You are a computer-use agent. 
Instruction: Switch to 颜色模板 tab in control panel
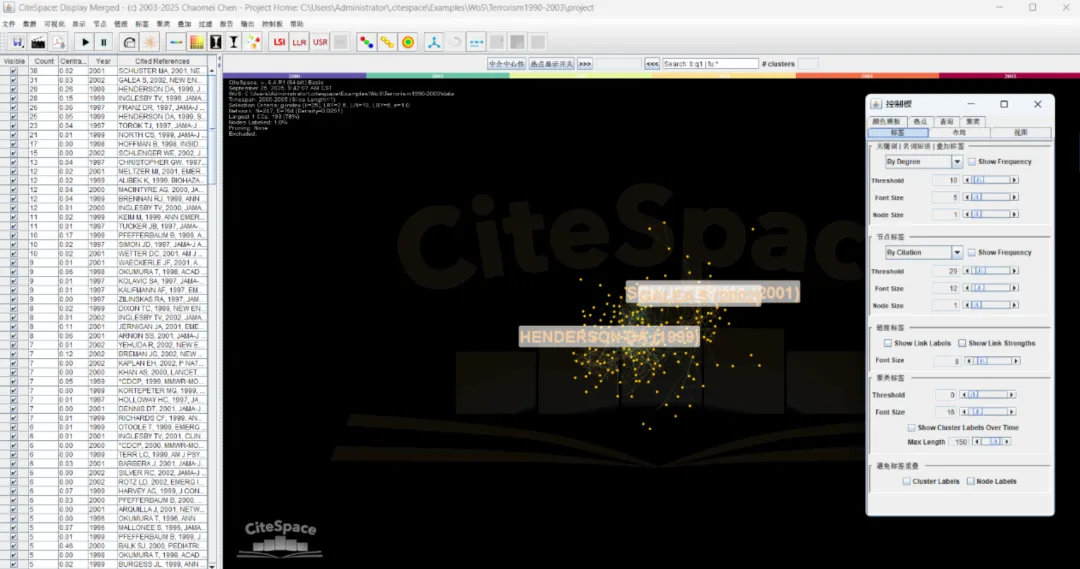[886, 121]
